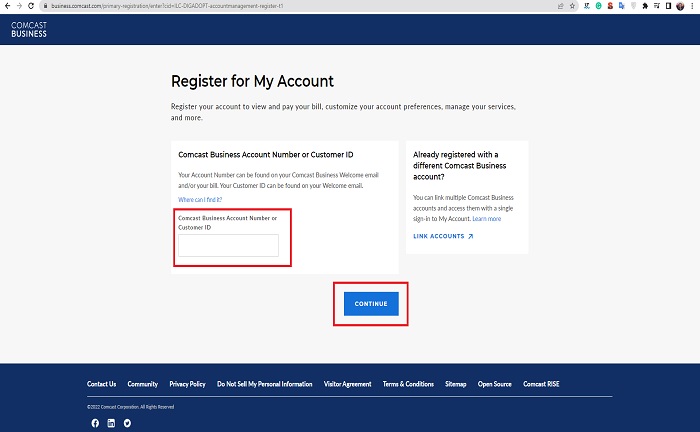Open the green circular C extension
This screenshot has width=700, height=432.
[599, 6]
